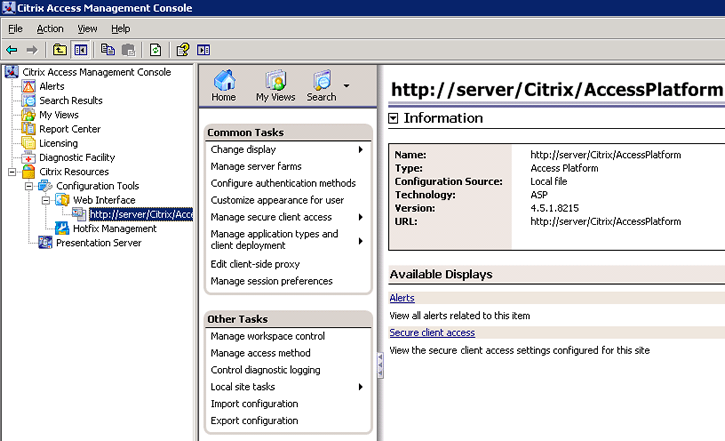The image size is (725, 441).
Task: Click Edit client-side proxy task
Action: pos(255,264)
